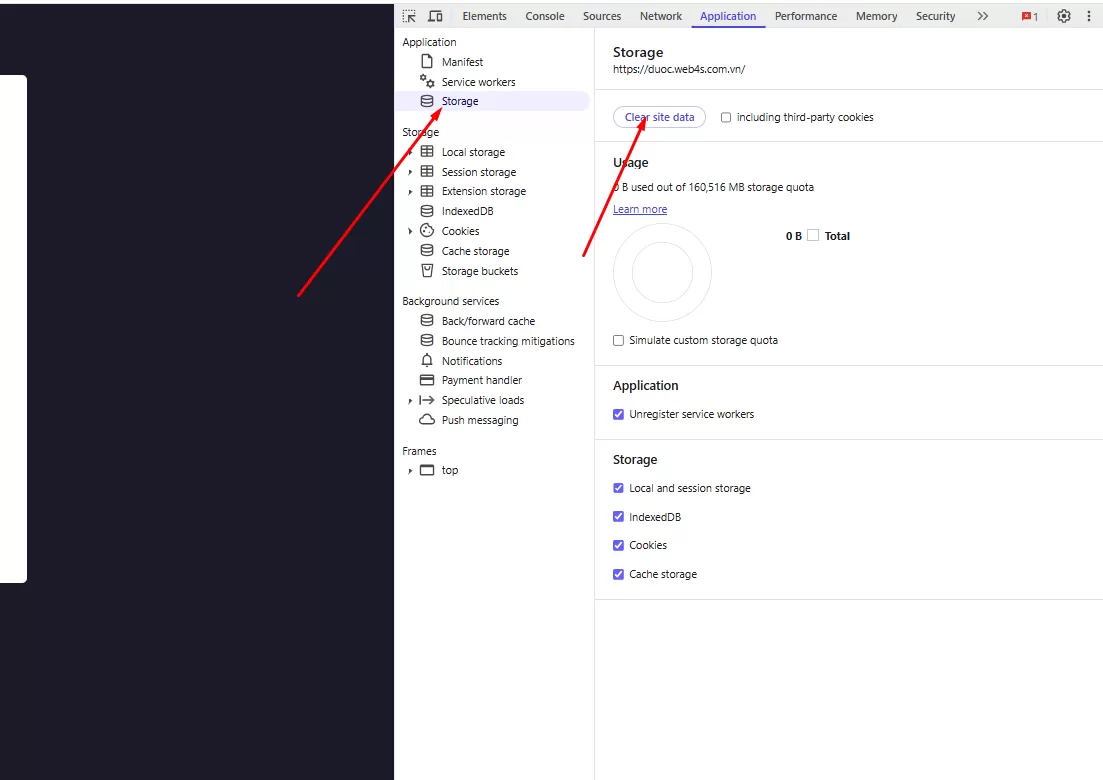Select Manifest in the Application sidebar
The height and width of the screenshot is (780, 1103).
click(462, 62)
